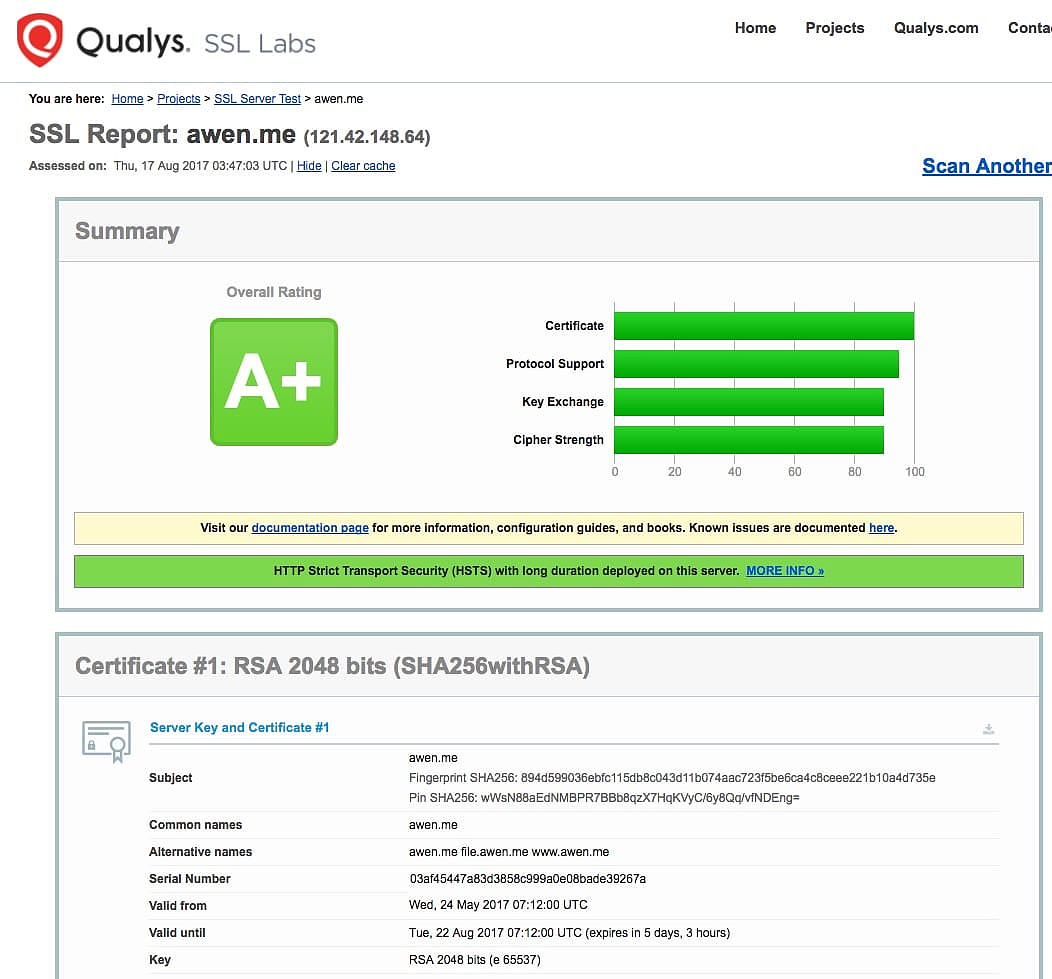Click the certificate badge icon
The height and width of the screenshot is (979, 1052).
tap(106, 741)
